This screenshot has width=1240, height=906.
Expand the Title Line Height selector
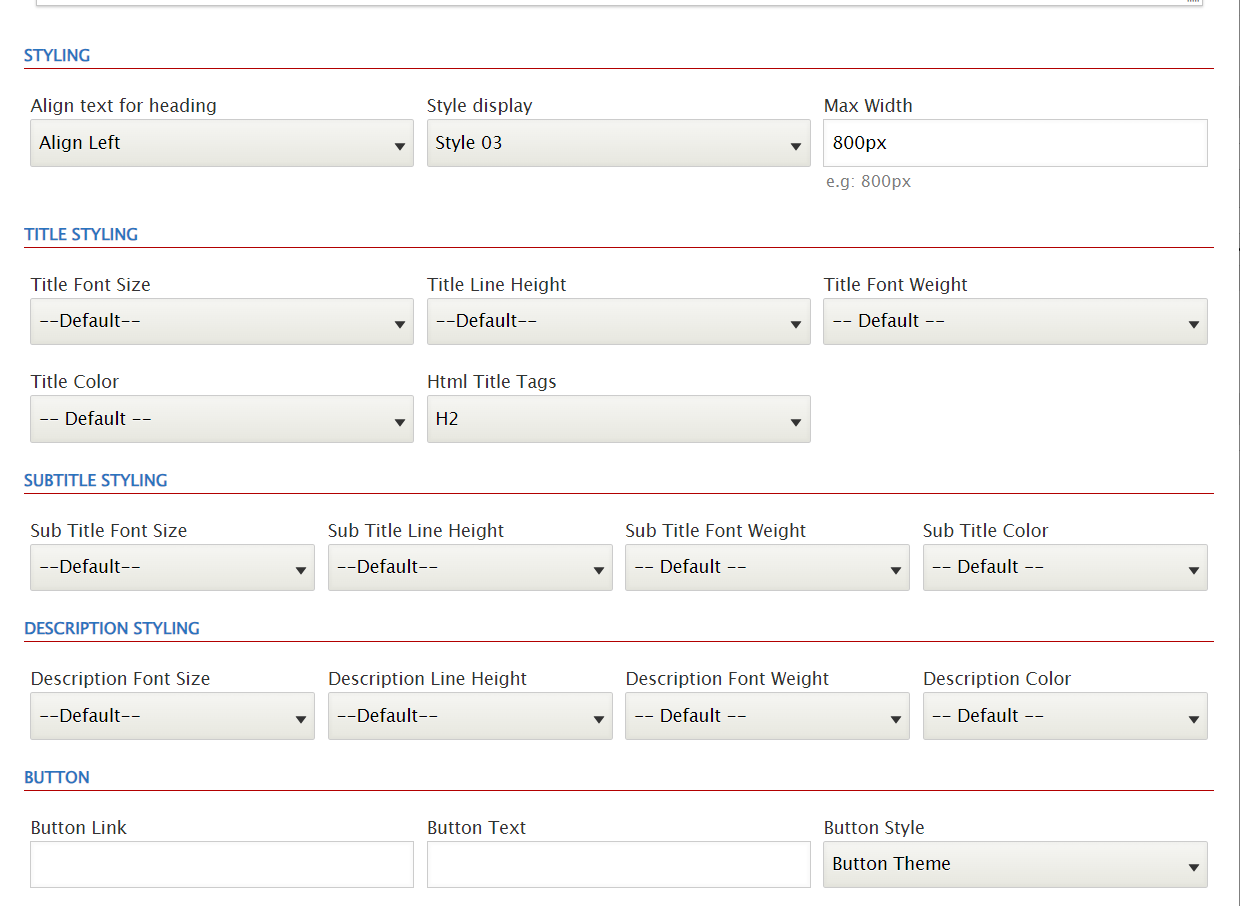click(618, 321)
